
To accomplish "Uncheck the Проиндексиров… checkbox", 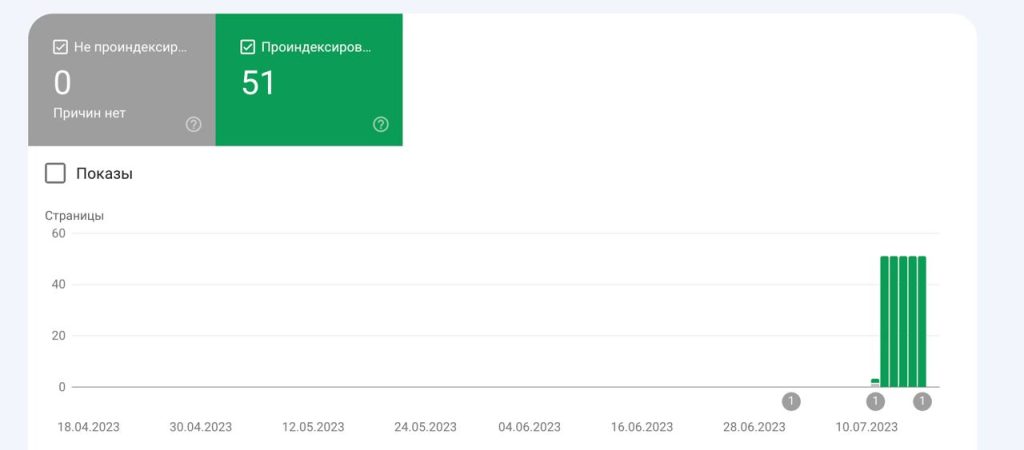I will [248, 47].
